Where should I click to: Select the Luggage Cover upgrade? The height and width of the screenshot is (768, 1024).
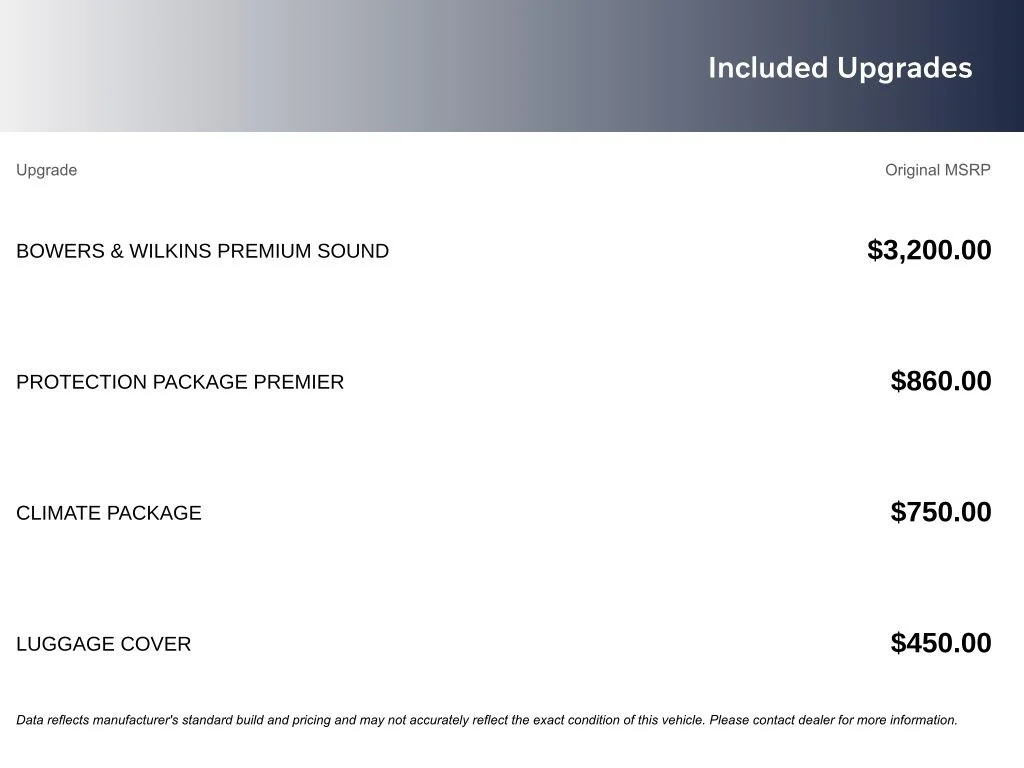pyautogui.click(x=104, y=644)
